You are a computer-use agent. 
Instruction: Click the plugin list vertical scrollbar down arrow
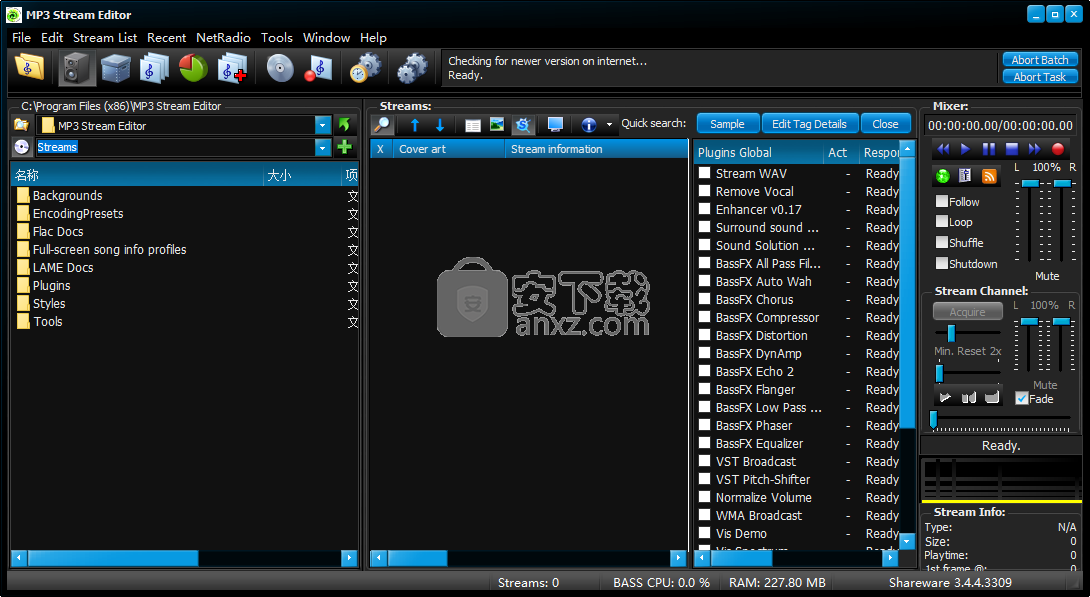point(907,540)
